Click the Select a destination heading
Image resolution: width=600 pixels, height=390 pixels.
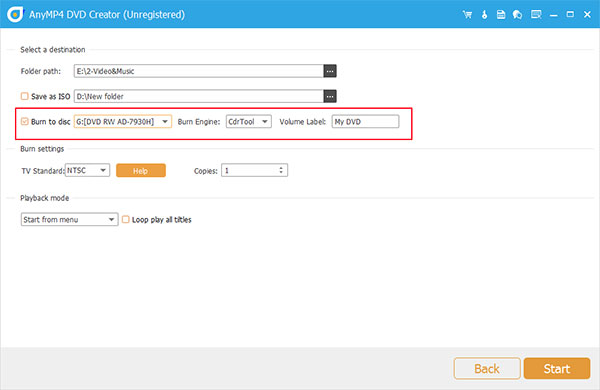(x=53, y=50)
